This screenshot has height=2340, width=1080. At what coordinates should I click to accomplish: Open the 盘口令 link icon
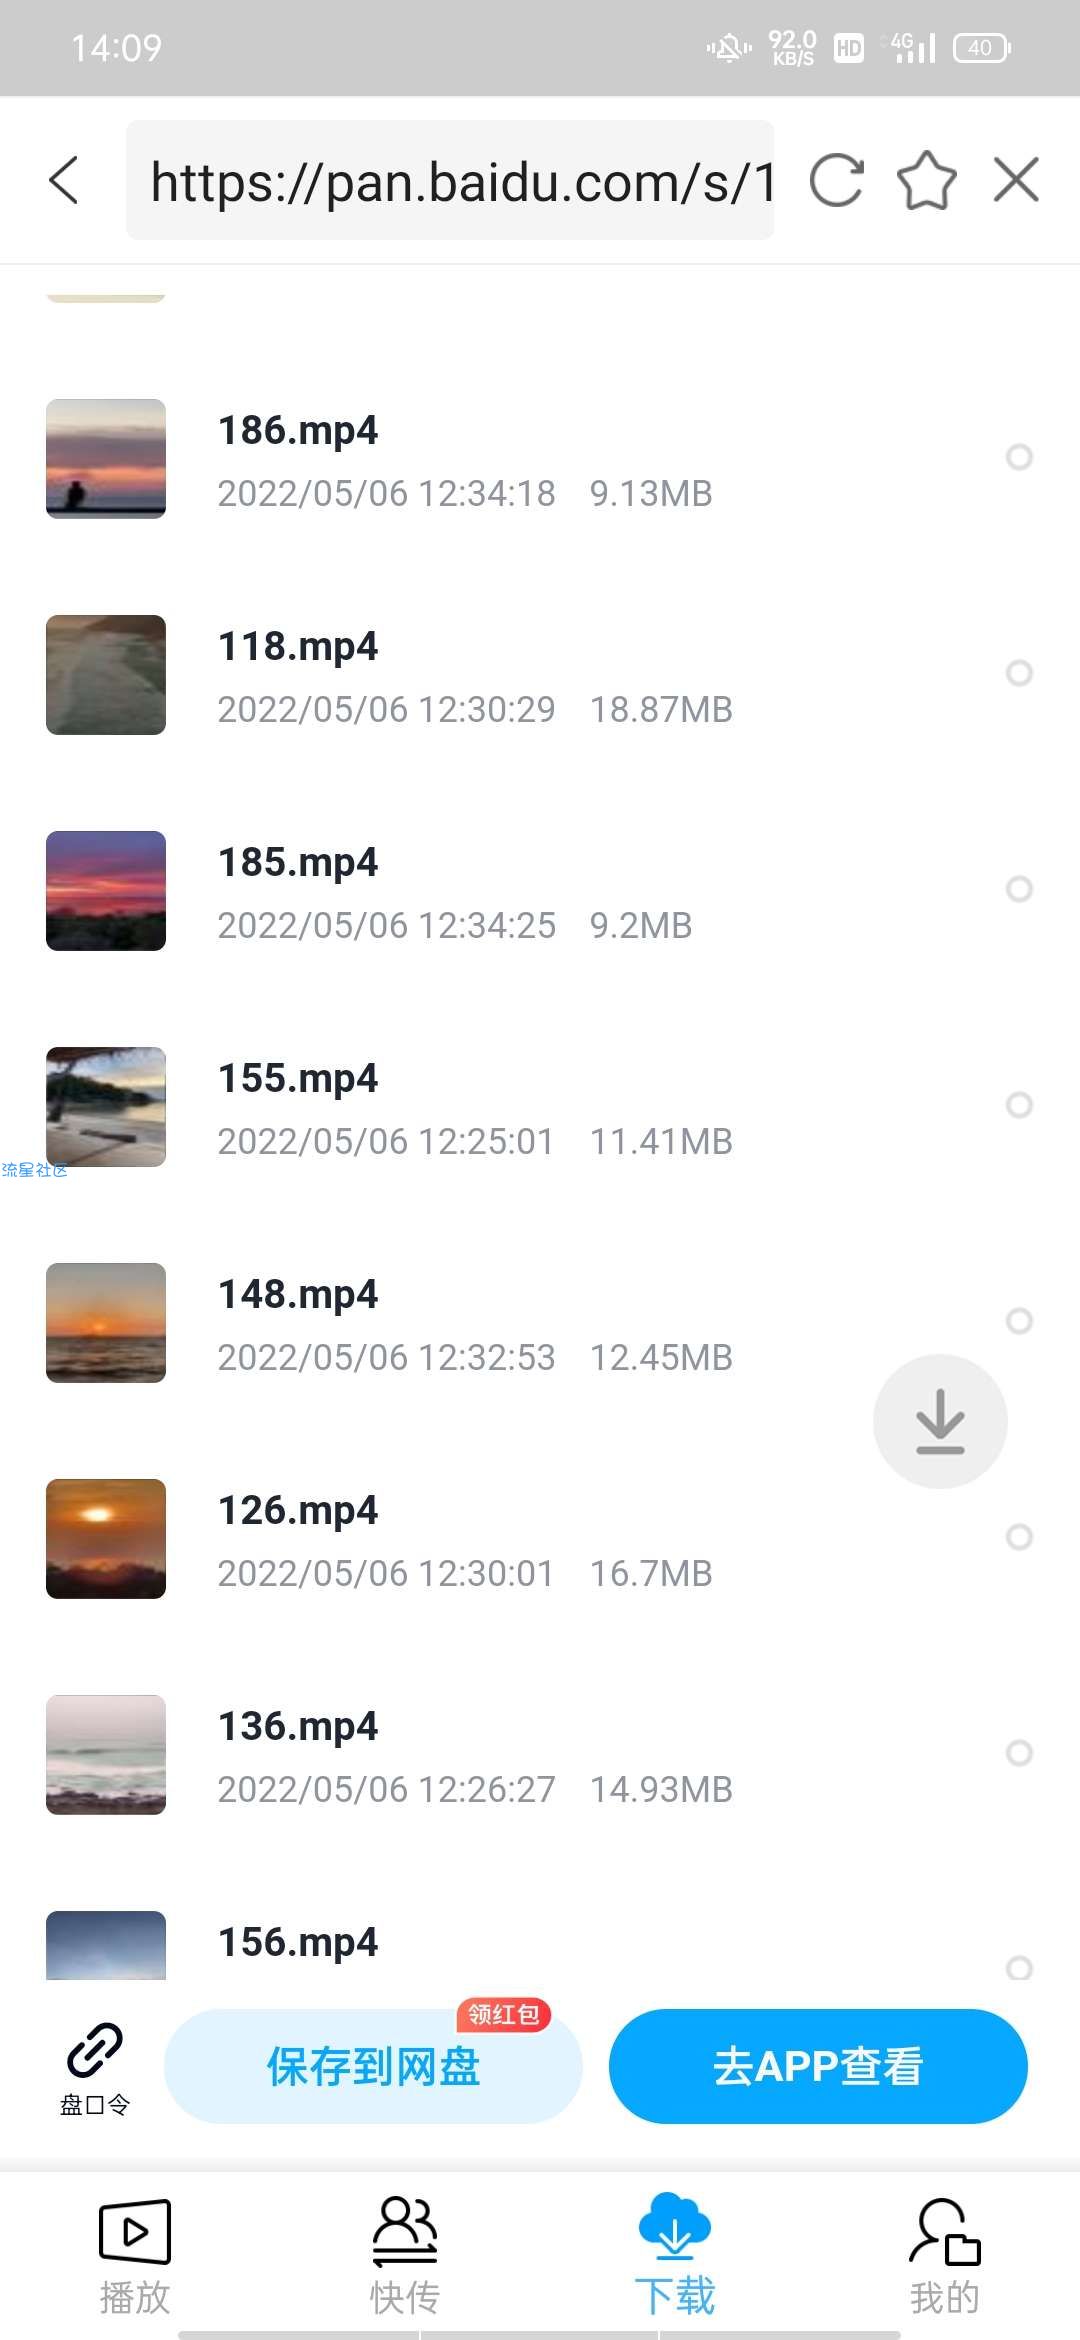95,2068
